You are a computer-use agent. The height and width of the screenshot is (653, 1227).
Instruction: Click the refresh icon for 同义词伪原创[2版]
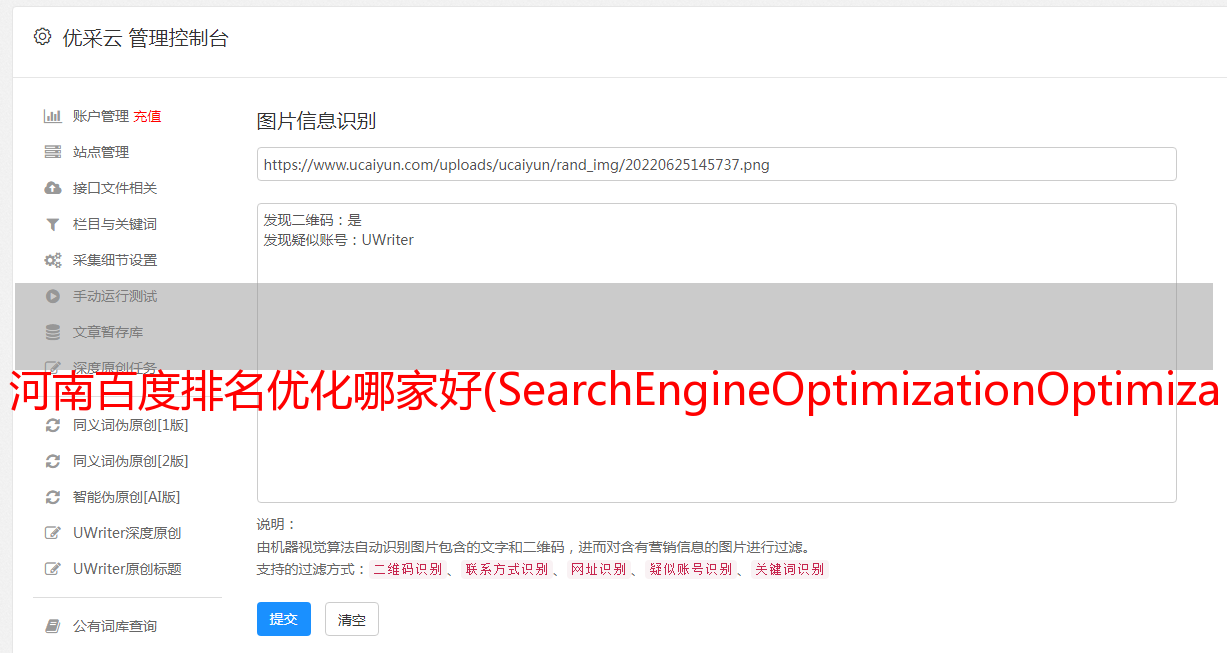[x=53, y=461]
